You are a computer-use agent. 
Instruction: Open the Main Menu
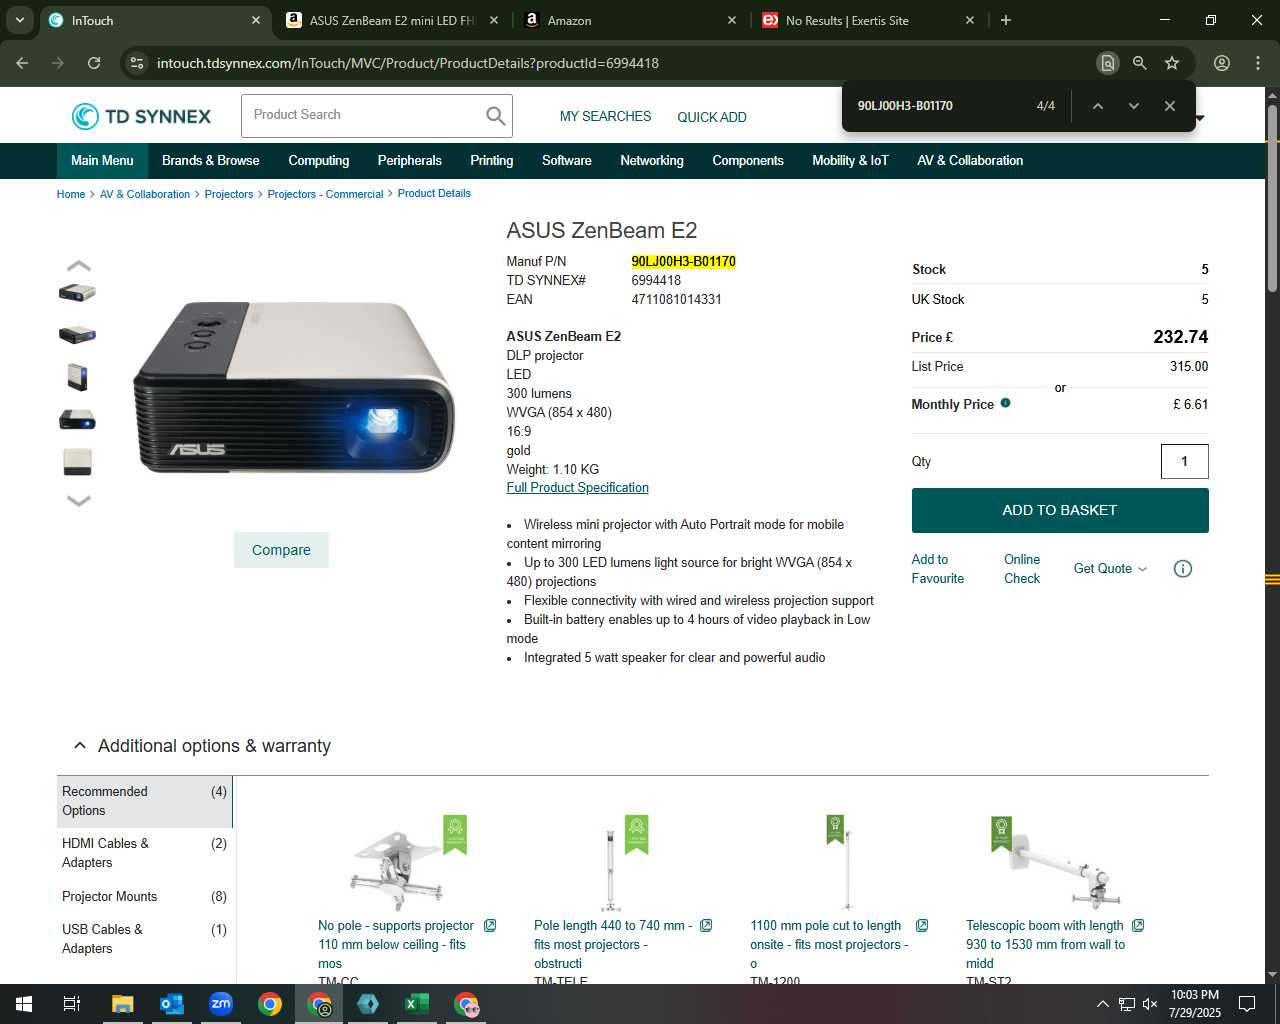(102, 161)
